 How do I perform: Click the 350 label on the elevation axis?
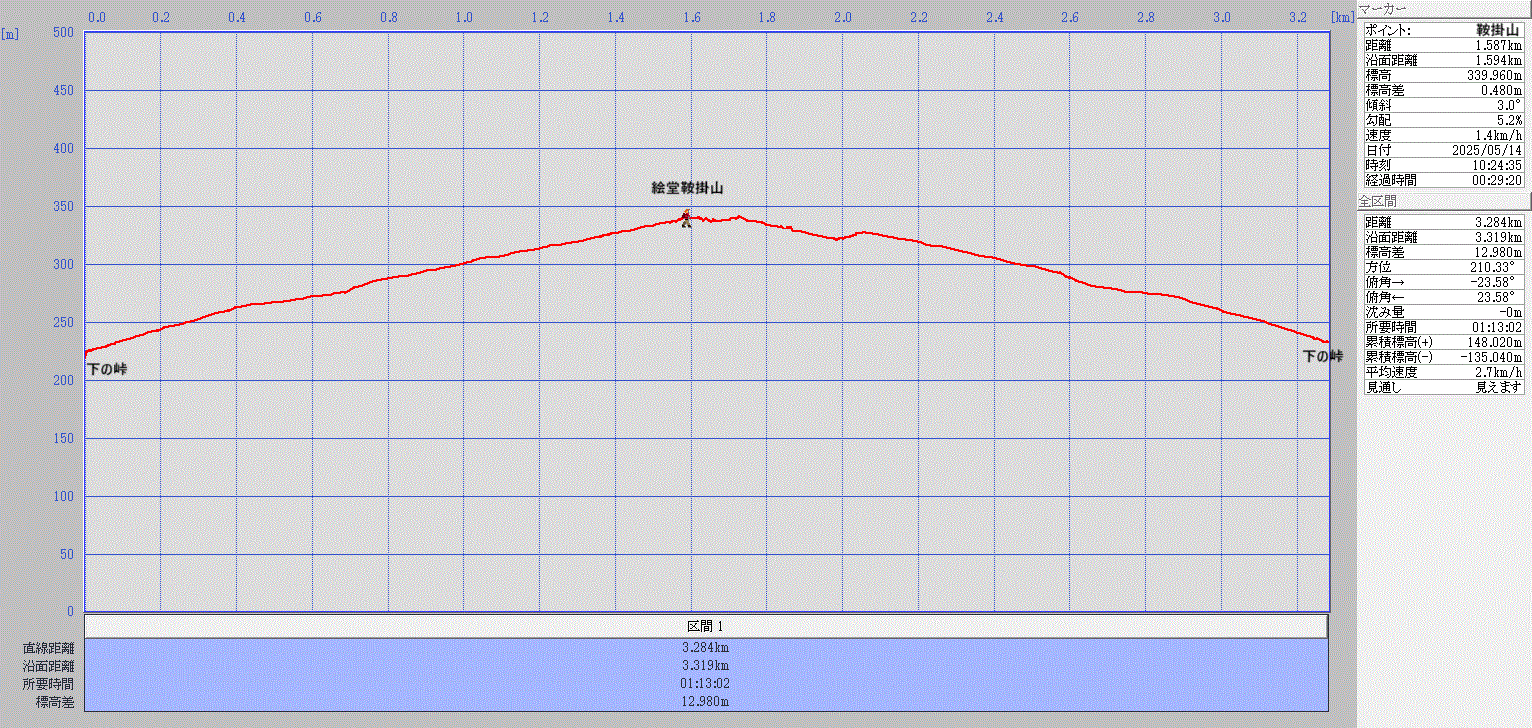pyautogui.click(x=64, y=207)
